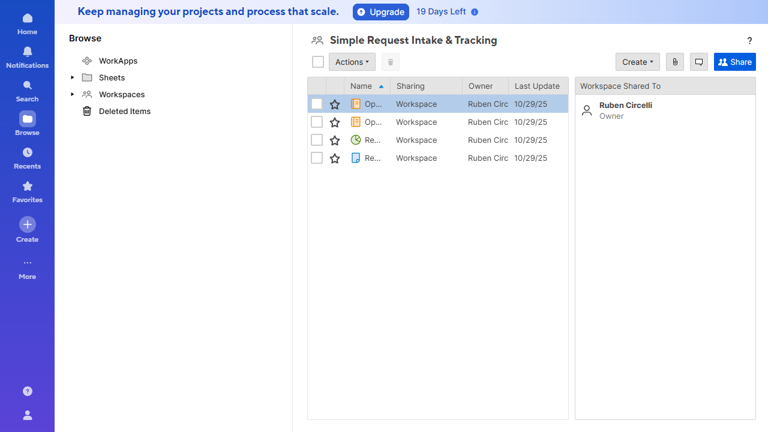The image size is (768, 432).
Task: Open the Attachments paperclip icon
Action: tap(675, 62)
